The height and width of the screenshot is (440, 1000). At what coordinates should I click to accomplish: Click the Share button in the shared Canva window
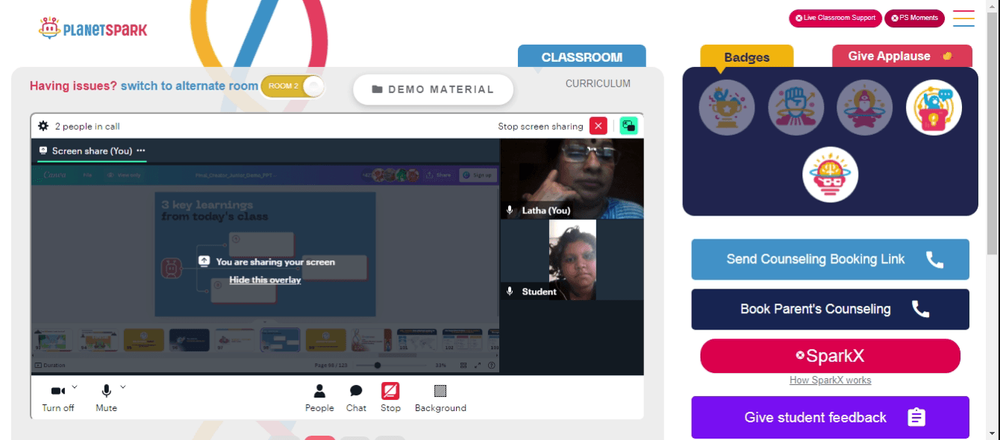point(439,175)
